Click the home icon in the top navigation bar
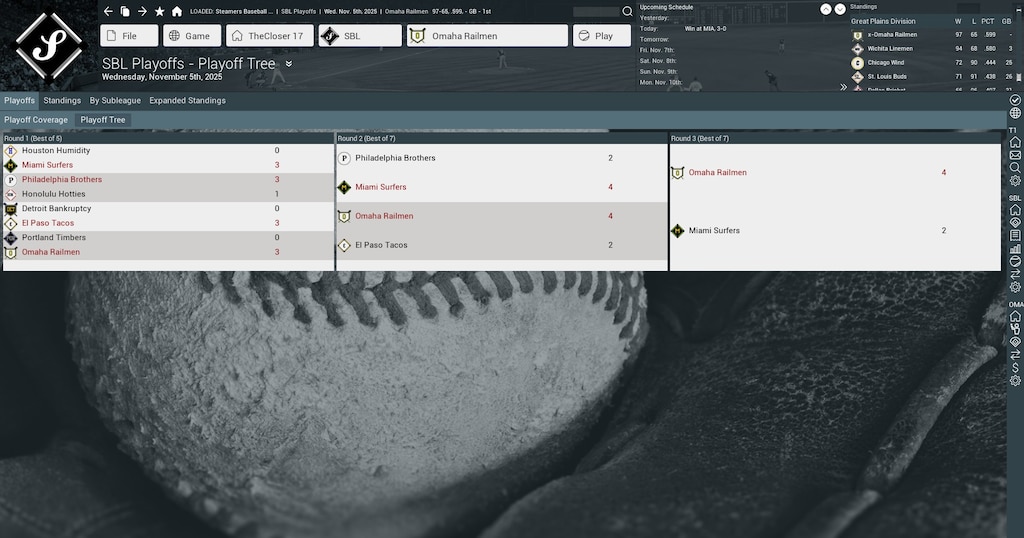The image size is (1024, 538). pyautogui.click(x=176, y=11)
